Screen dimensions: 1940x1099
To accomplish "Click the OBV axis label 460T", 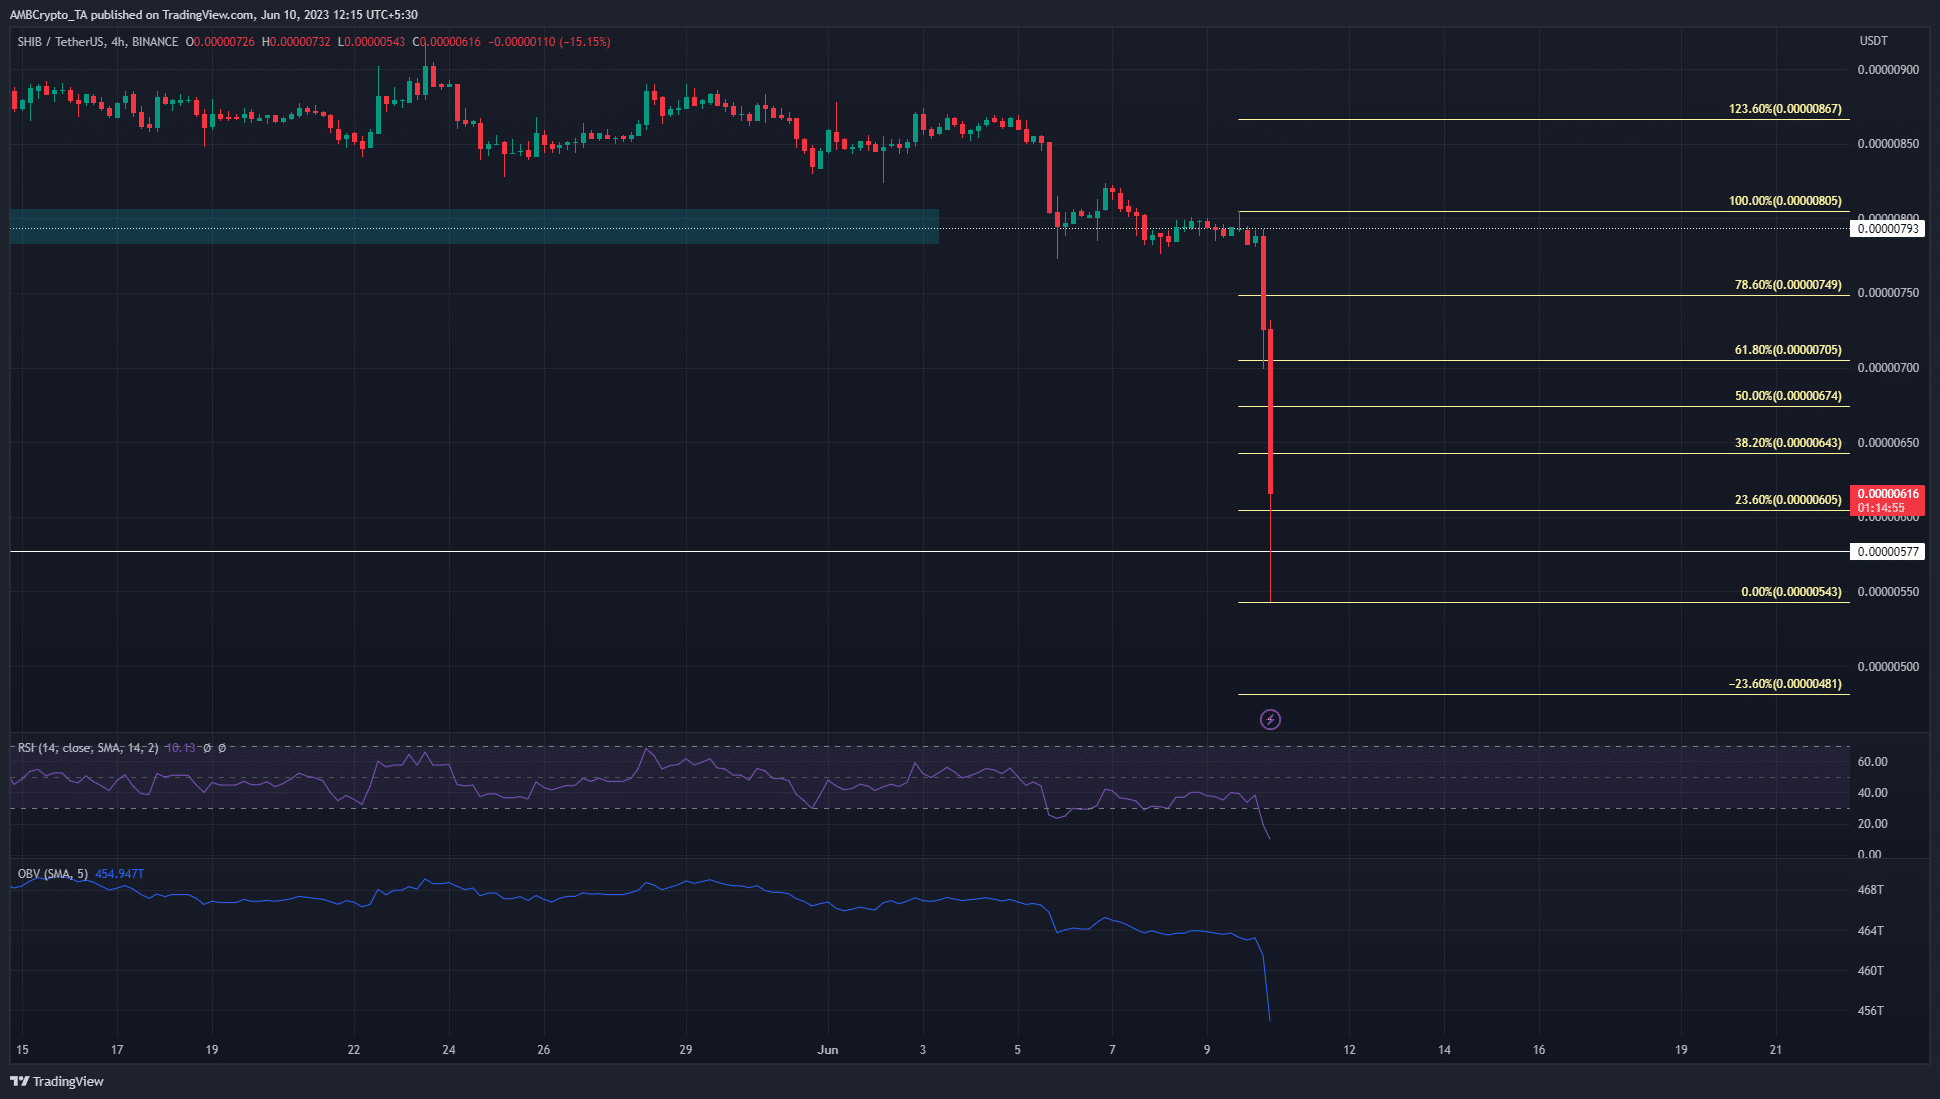I will tap(1870, 971).
